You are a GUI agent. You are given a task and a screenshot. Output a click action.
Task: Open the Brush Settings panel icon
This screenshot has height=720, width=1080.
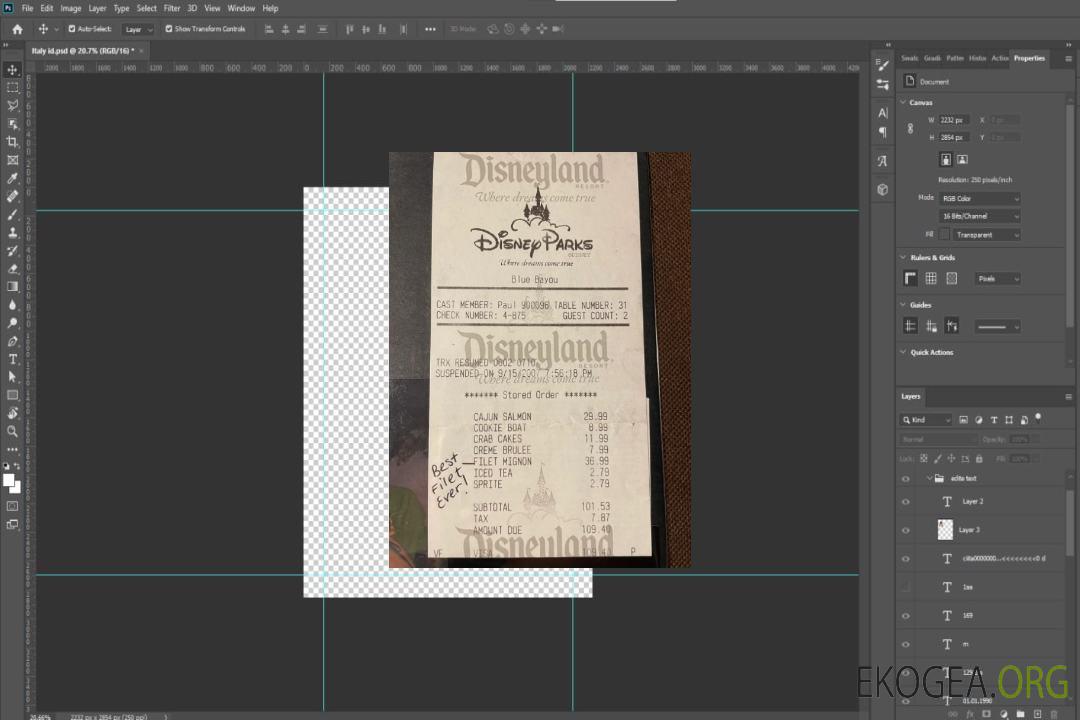(x=883, y=64)
